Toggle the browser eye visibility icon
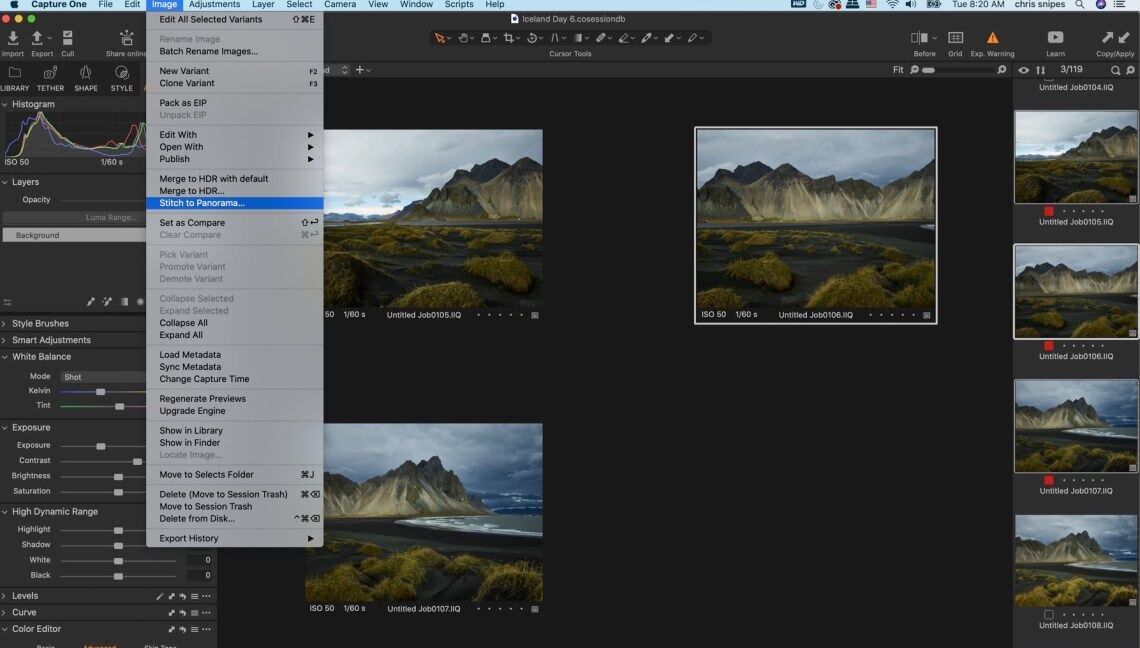Viewport: 1140px width, 648px height. pos(1023,70)
